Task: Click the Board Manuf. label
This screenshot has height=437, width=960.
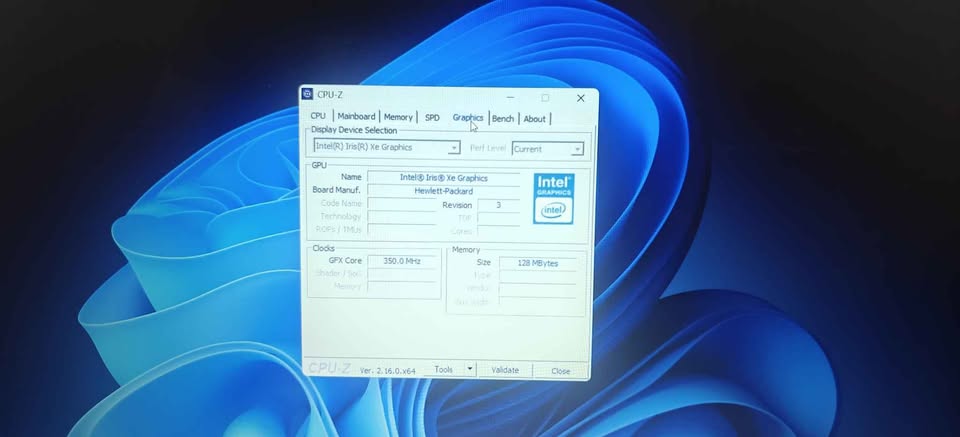Action: pyautogui.click(x=336, y=190)
